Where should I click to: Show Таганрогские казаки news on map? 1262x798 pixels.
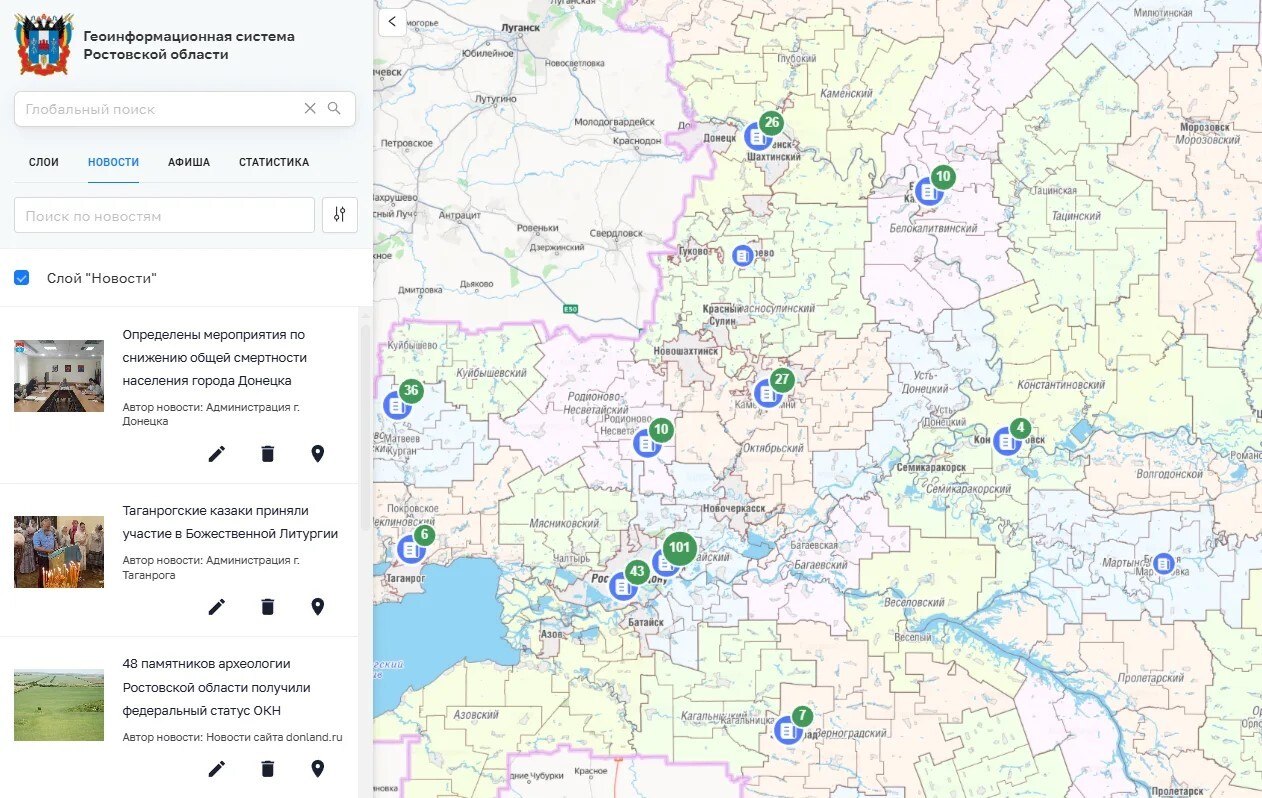point(318,607)
